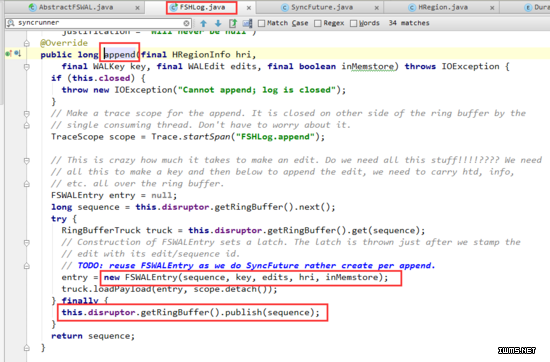Place cursor on the append method name

coord(120,55)
